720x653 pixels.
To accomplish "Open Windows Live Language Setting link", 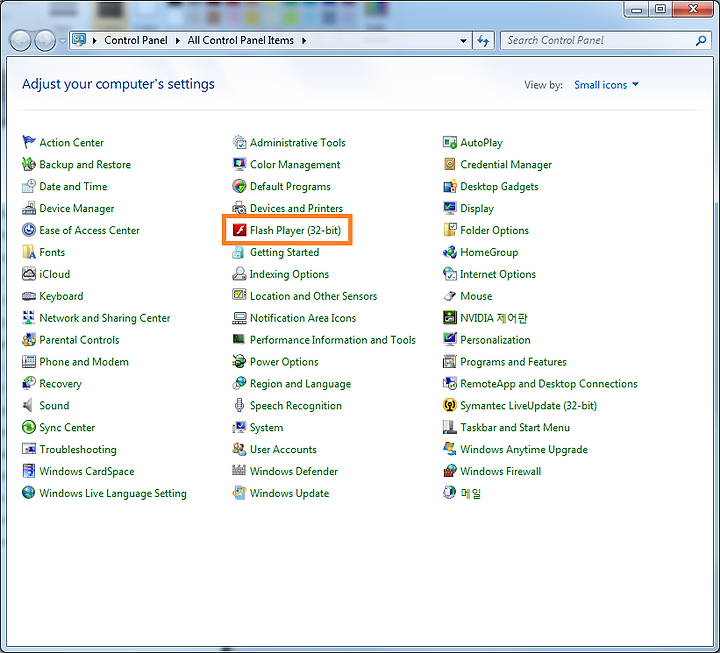I will coord(113,493).
